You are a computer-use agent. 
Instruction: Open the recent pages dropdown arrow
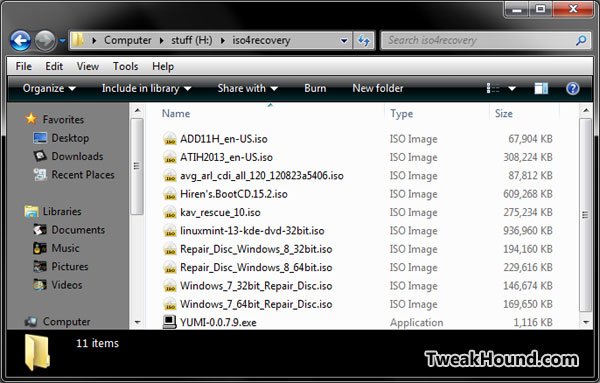tap(62, 40)
